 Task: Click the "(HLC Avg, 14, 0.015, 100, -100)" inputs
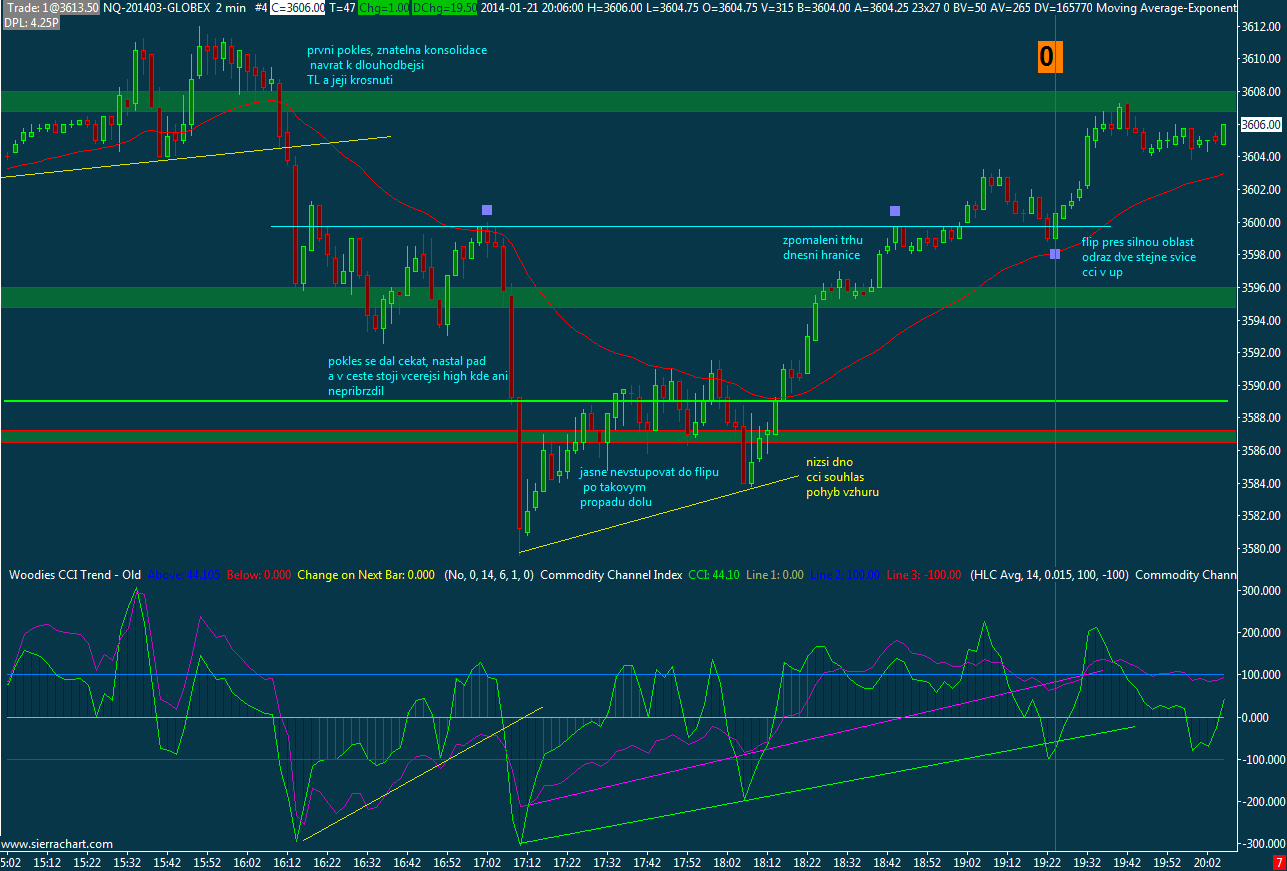point(1049,575)
